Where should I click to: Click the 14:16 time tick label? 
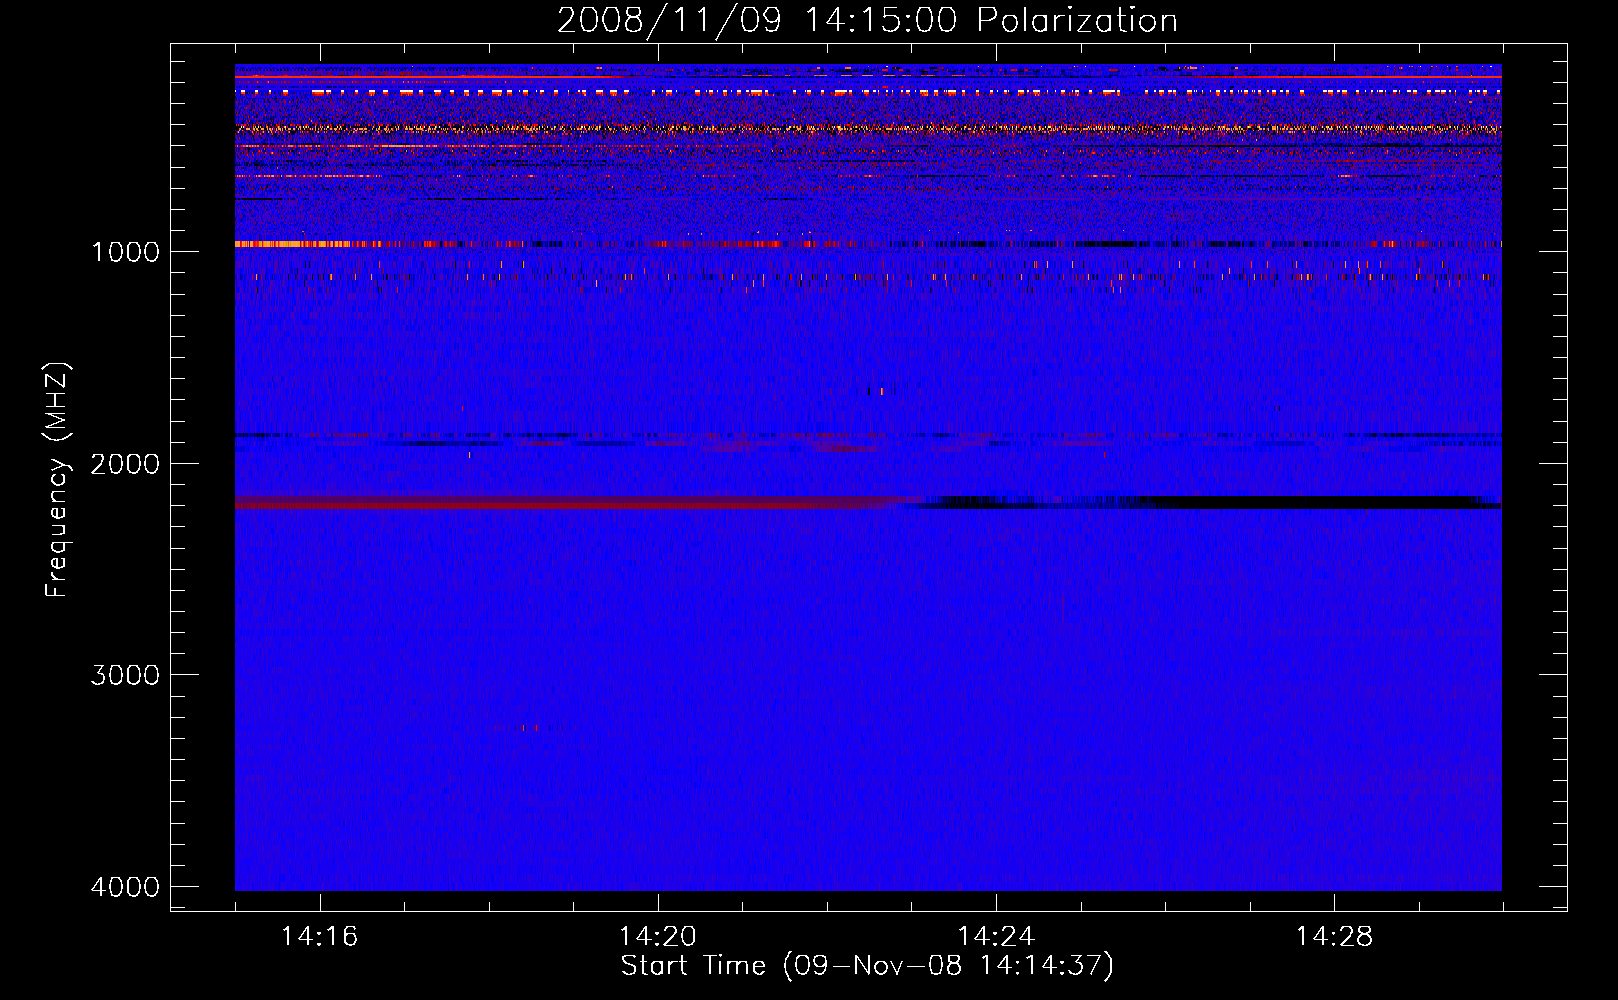tap(319, 936)
